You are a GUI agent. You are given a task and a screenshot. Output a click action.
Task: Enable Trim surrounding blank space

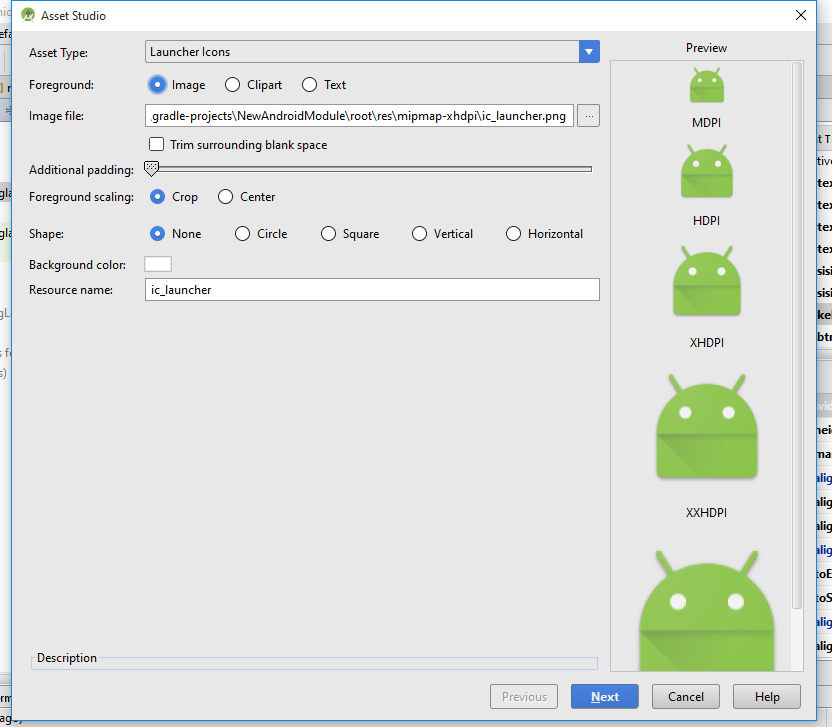point(156,144)
